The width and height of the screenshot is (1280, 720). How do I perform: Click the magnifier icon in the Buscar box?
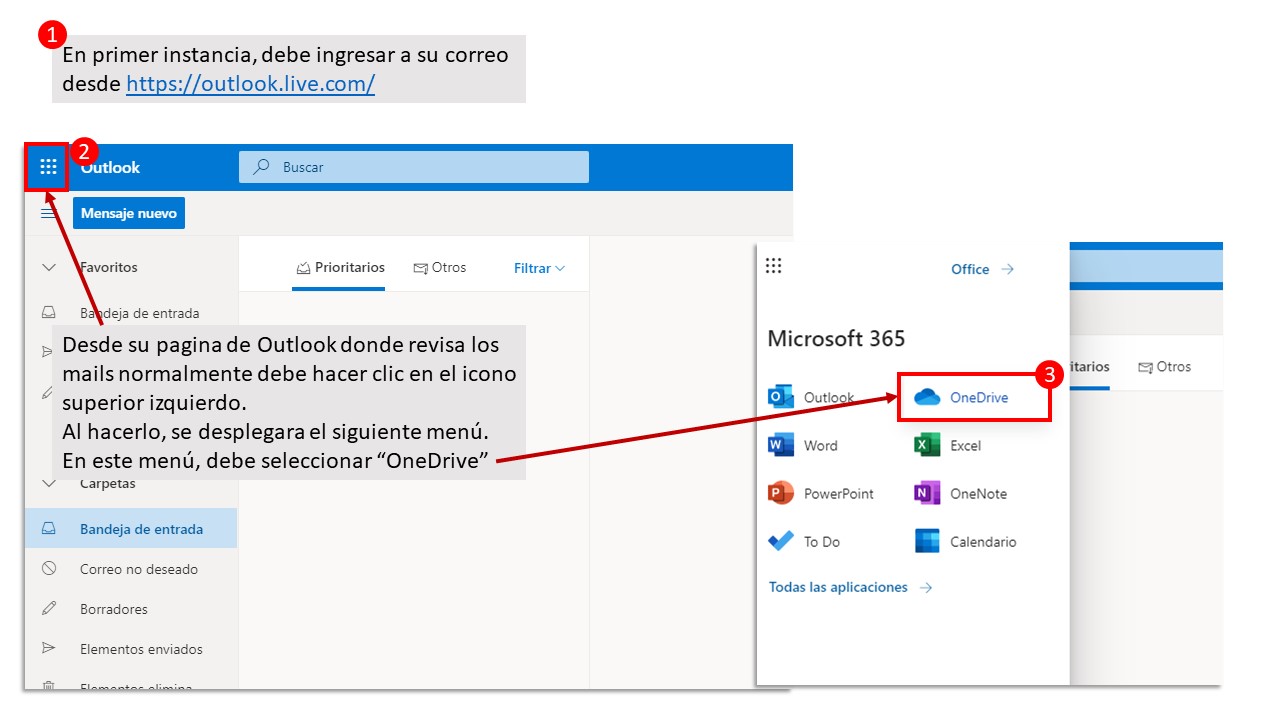coord(261,167)
